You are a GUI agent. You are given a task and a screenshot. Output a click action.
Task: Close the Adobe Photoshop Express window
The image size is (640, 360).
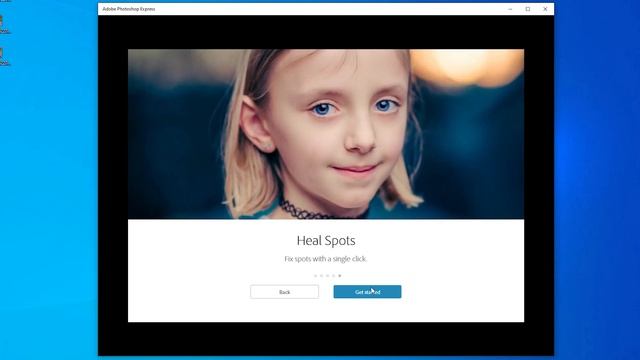(545, 9)
